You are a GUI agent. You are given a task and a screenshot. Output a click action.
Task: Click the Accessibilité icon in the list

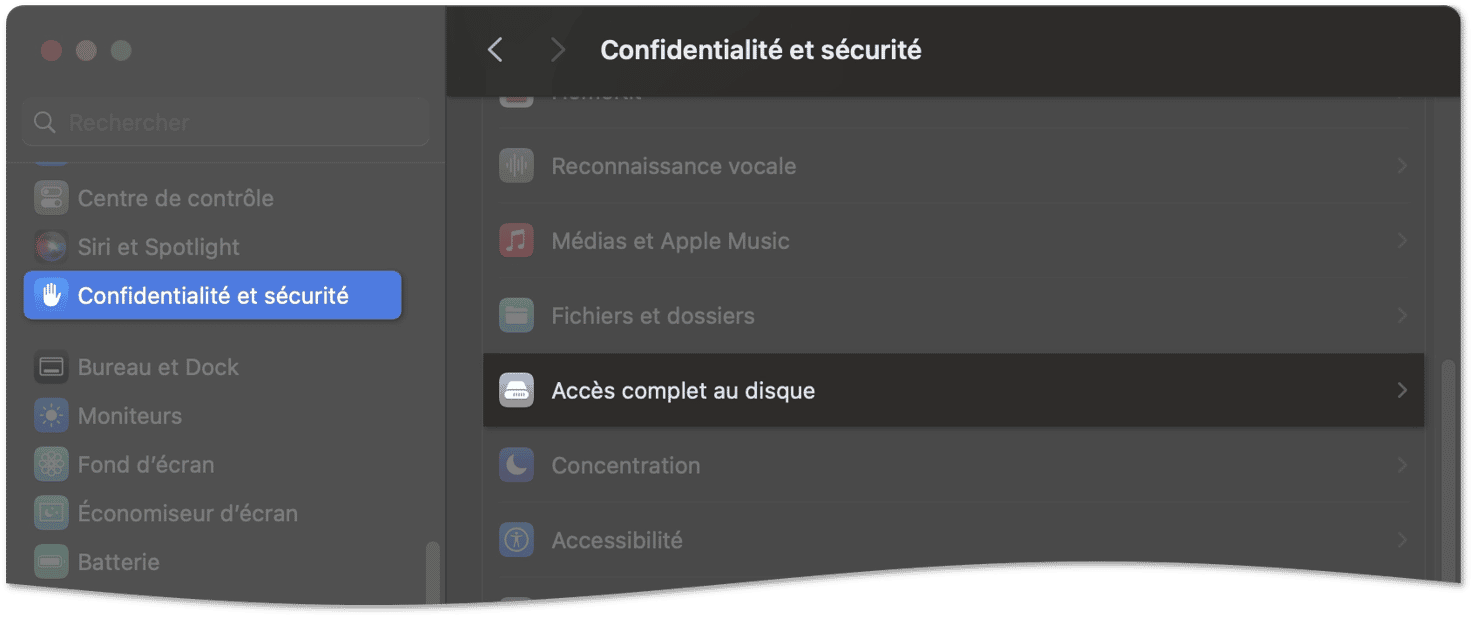(x=517, y=540)
